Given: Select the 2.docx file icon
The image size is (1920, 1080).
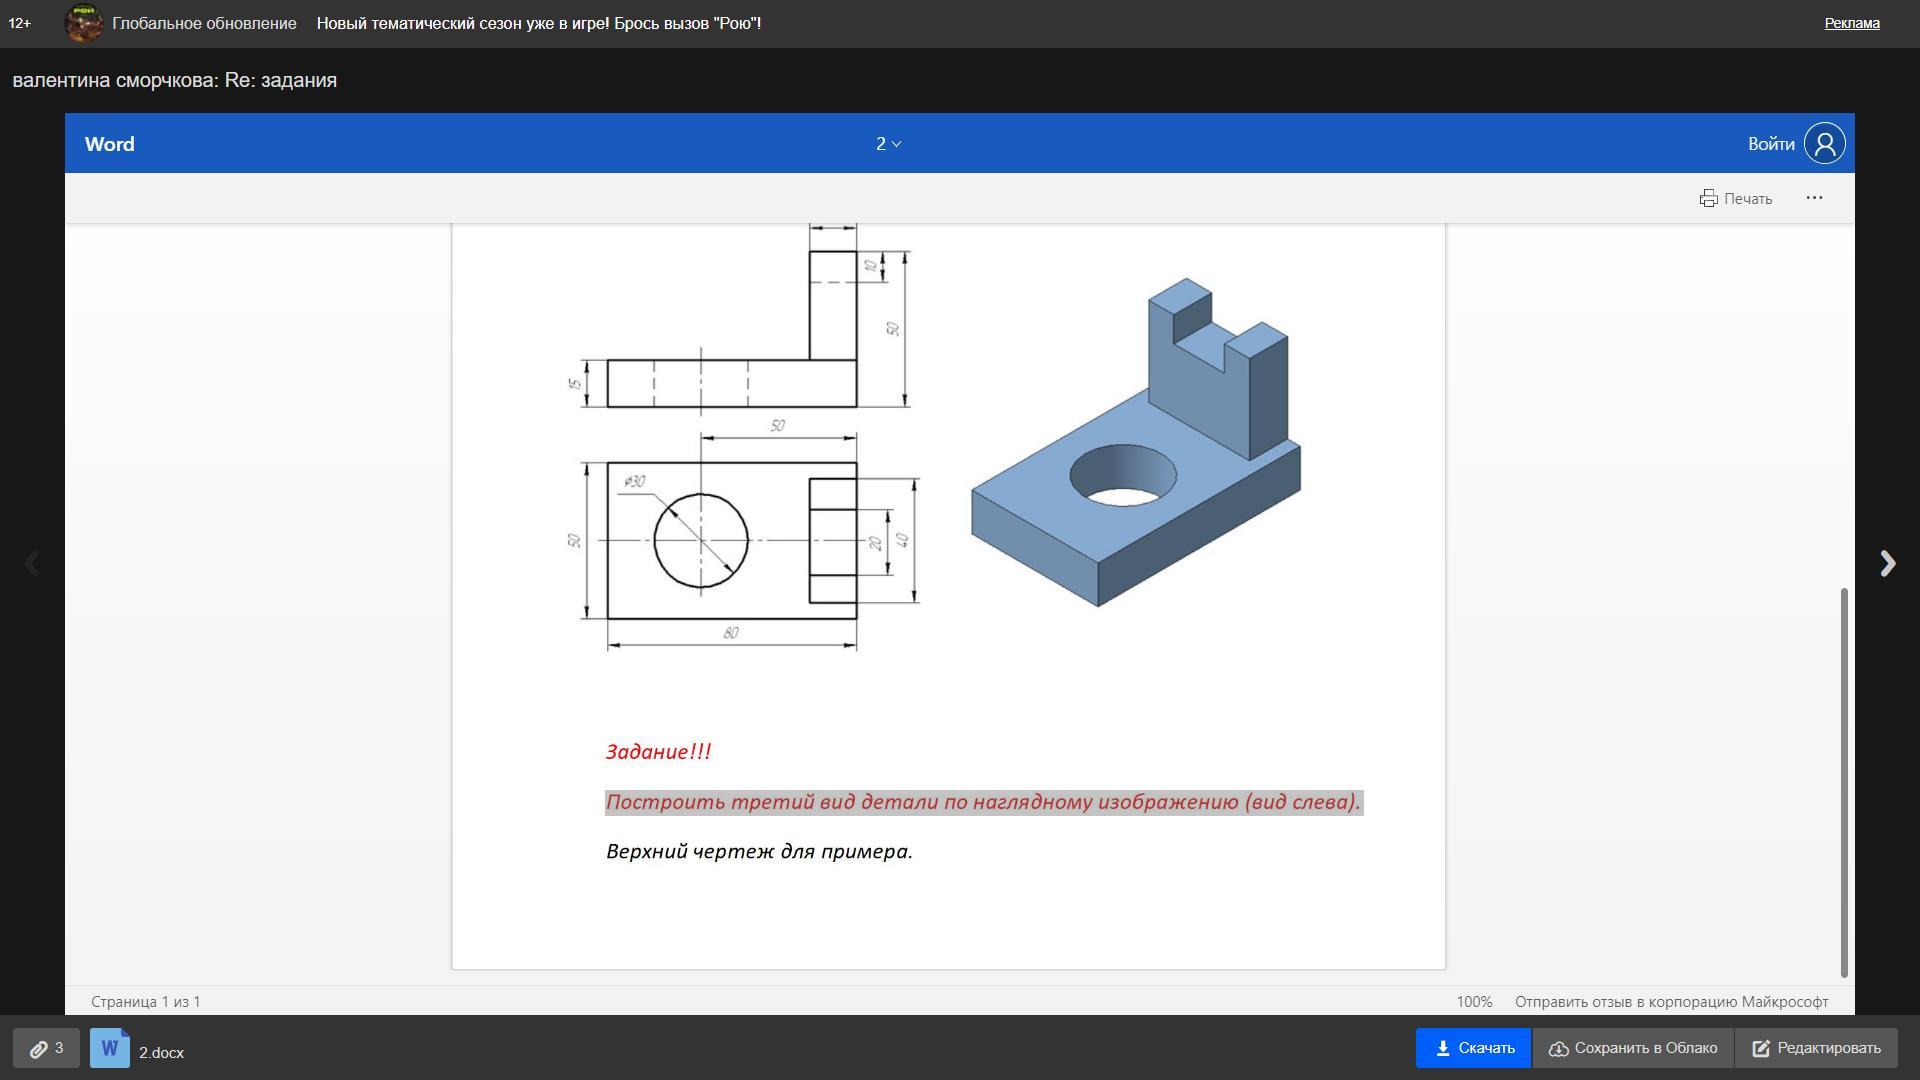Looking at the screenshot, I should pyautogui.click(x=110, y=1048).
